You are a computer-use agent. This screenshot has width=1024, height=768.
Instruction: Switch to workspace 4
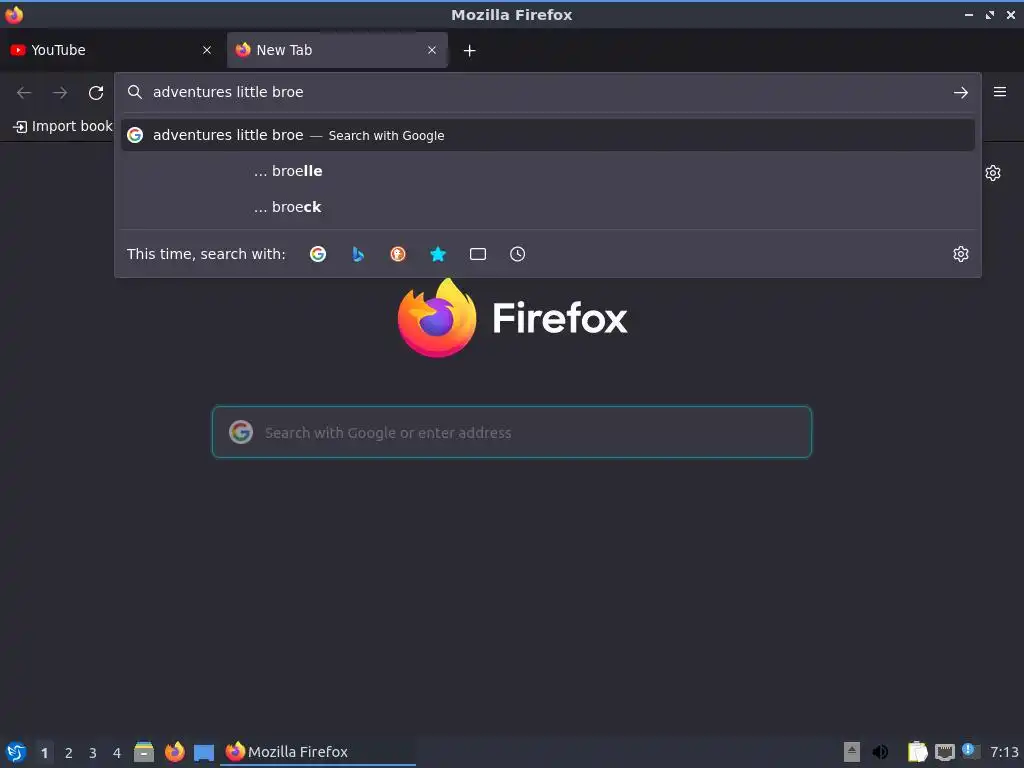[x=117, y=753]
